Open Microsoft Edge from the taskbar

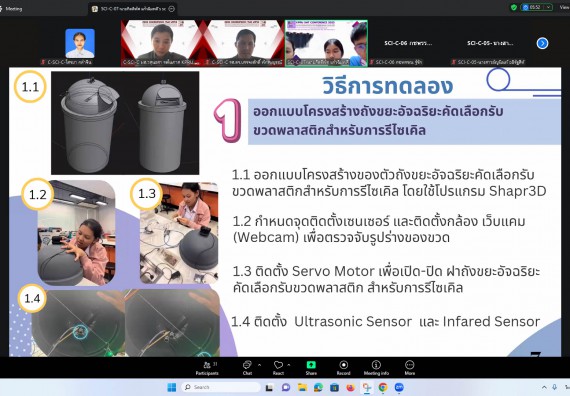(318, 388)
